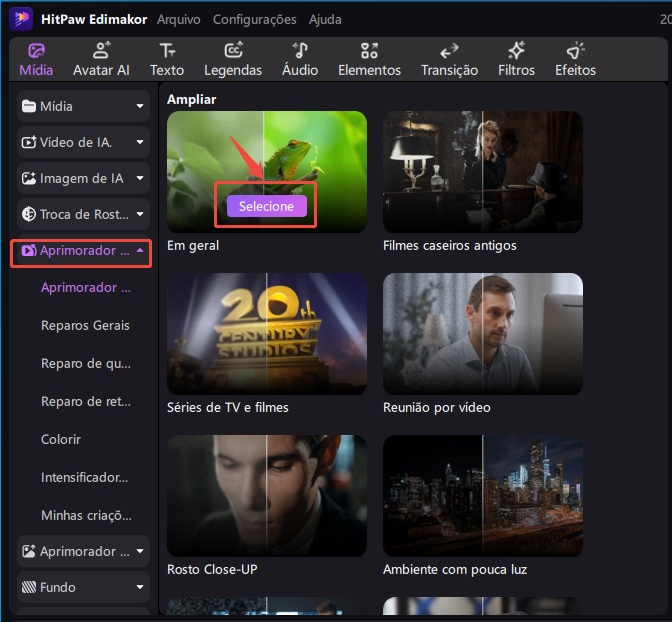Click the Mídia toolbar tab
This screenshot has width=672, height=622.
click(x=36, y=59)
